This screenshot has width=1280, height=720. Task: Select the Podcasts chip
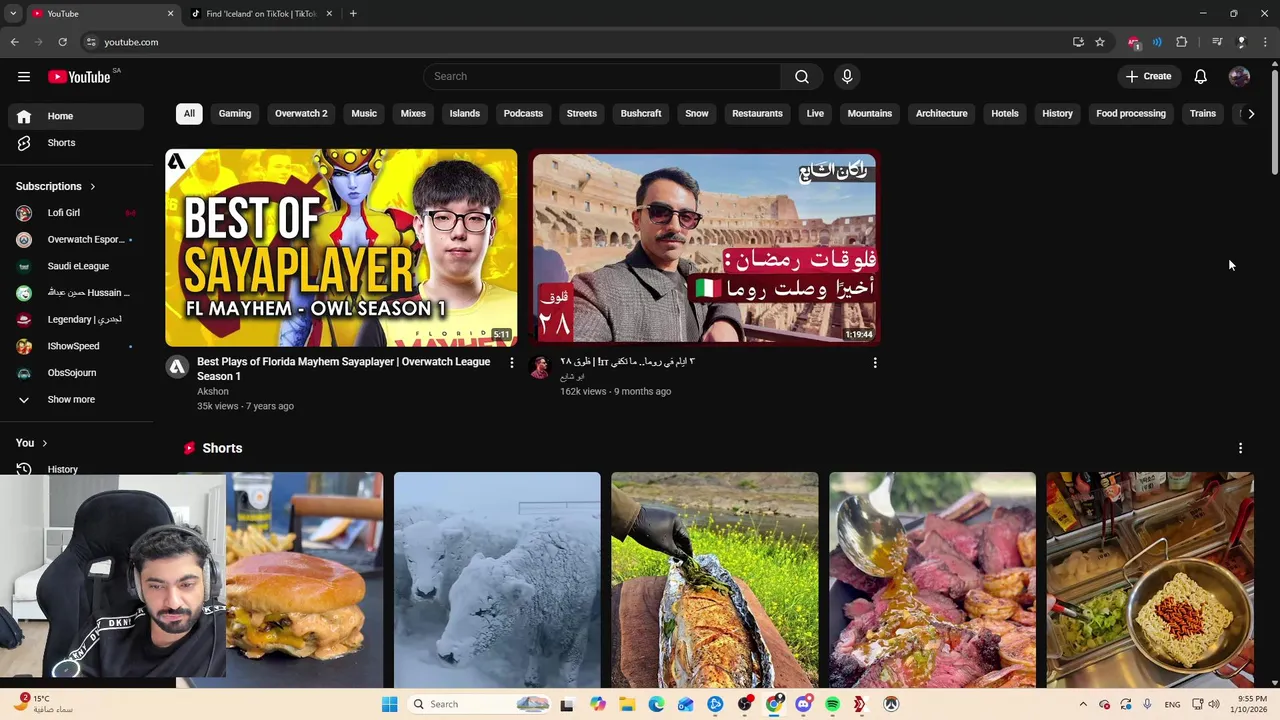523,113
